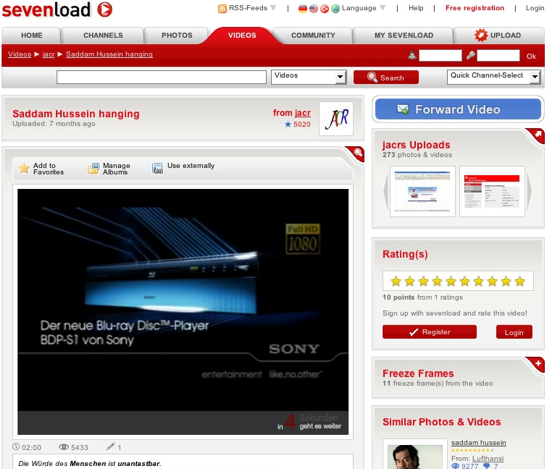Open second jacrs Uploads red thumbnail
This screenshot has height=469, width=550.
492,191
